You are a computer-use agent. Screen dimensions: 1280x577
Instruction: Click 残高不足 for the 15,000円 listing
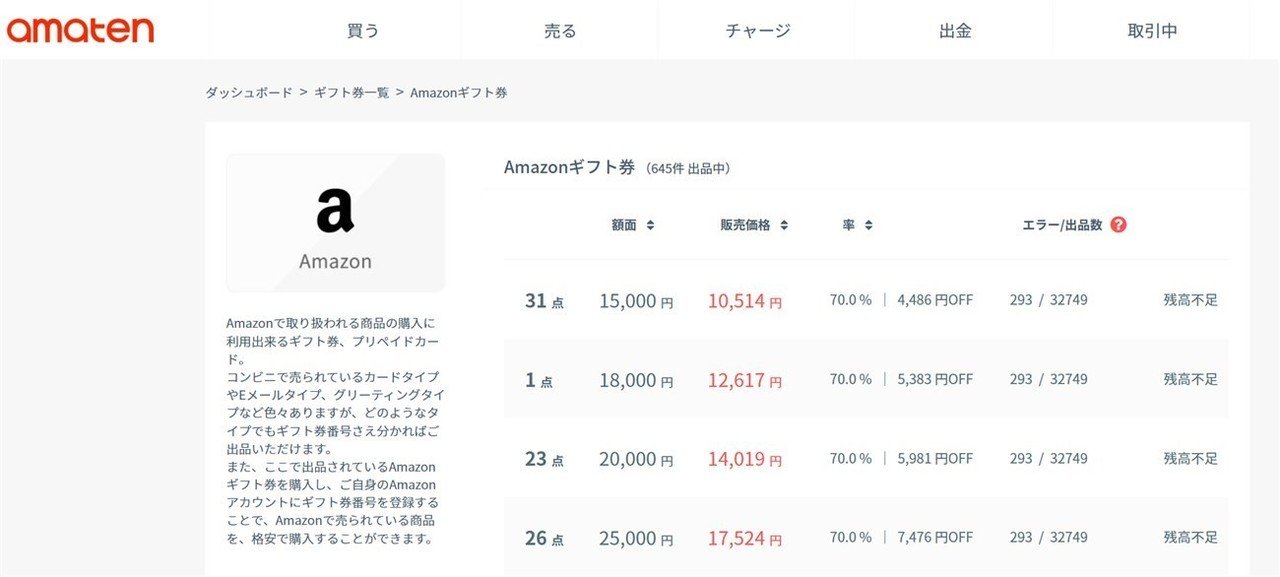[1190, 300]
